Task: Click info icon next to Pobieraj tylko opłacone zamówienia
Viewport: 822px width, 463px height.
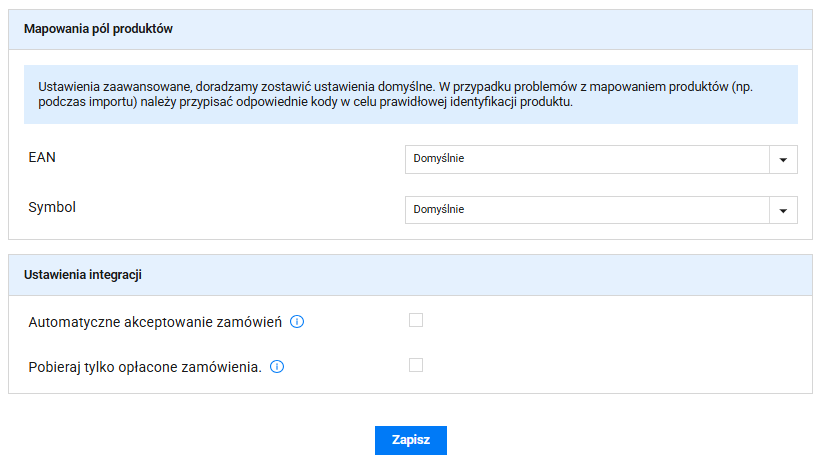Action: (x=277, y=367)
